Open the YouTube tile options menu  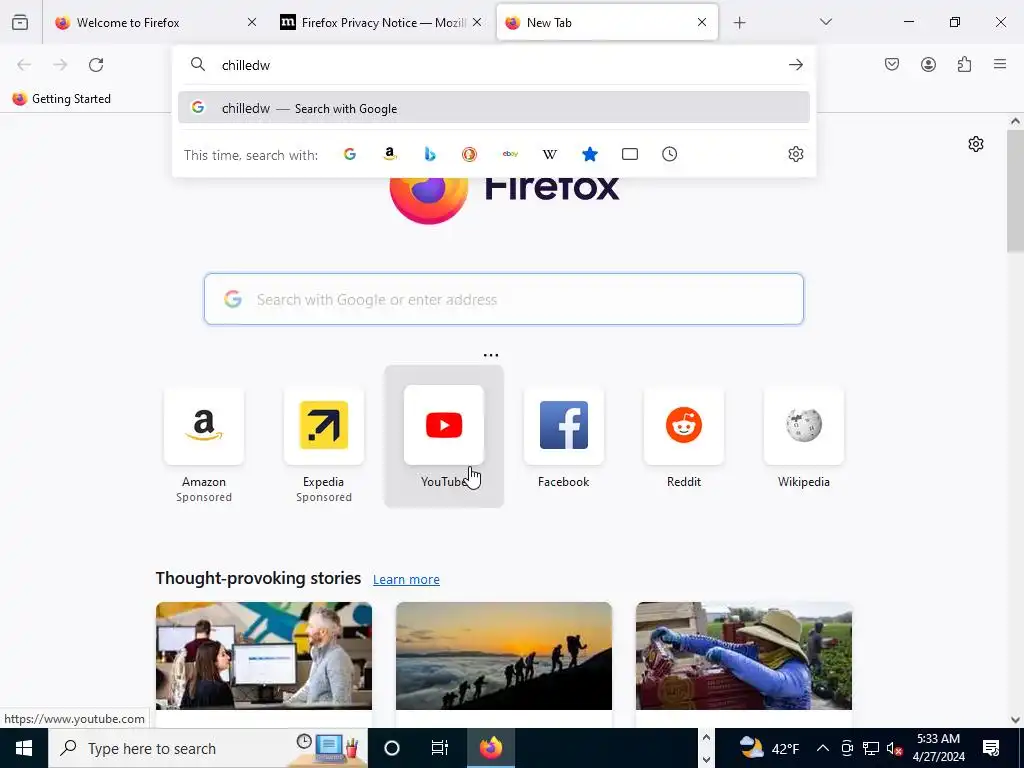point(490,355)
